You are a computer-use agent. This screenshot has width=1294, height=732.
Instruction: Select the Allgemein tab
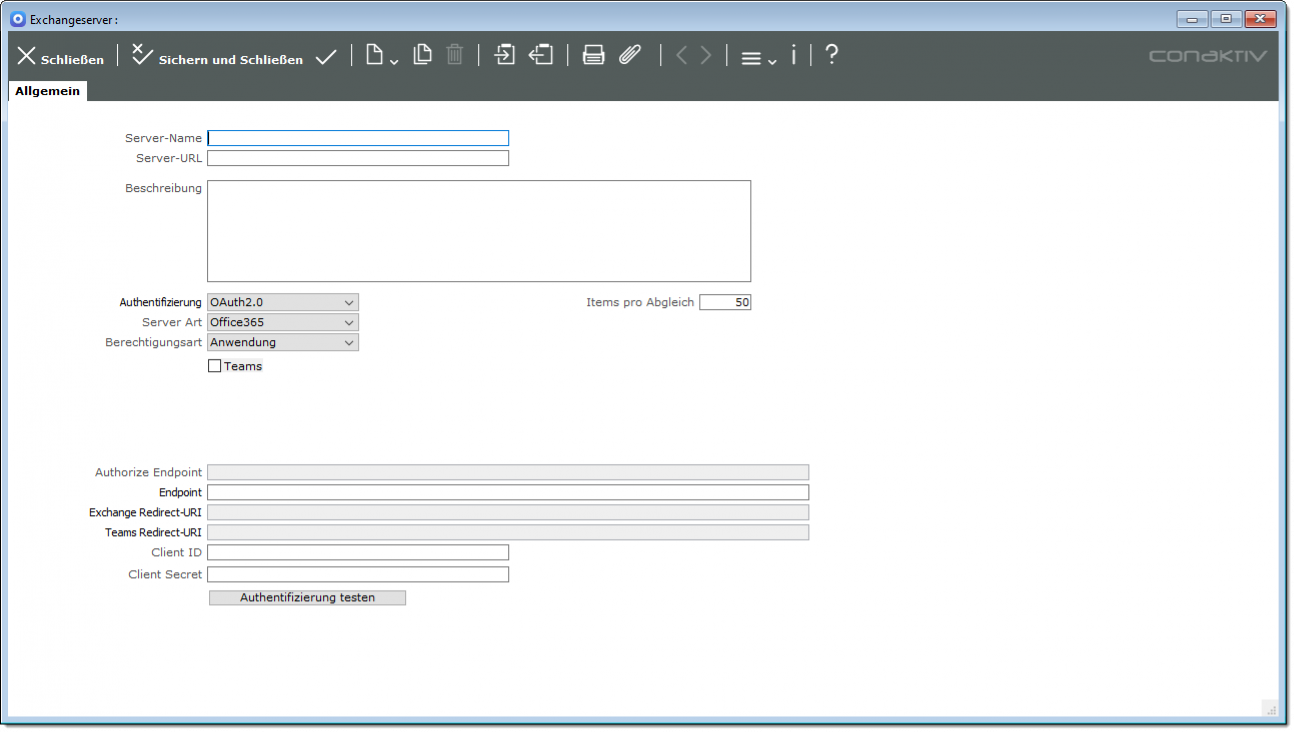(47, 91)
